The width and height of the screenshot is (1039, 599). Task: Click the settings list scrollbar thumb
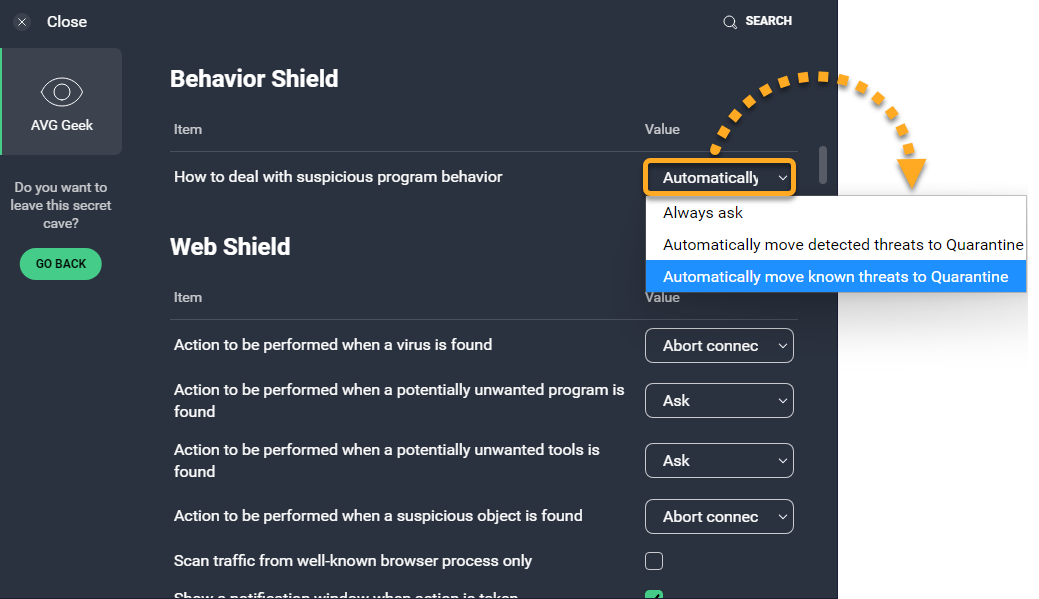click(823, 165)
